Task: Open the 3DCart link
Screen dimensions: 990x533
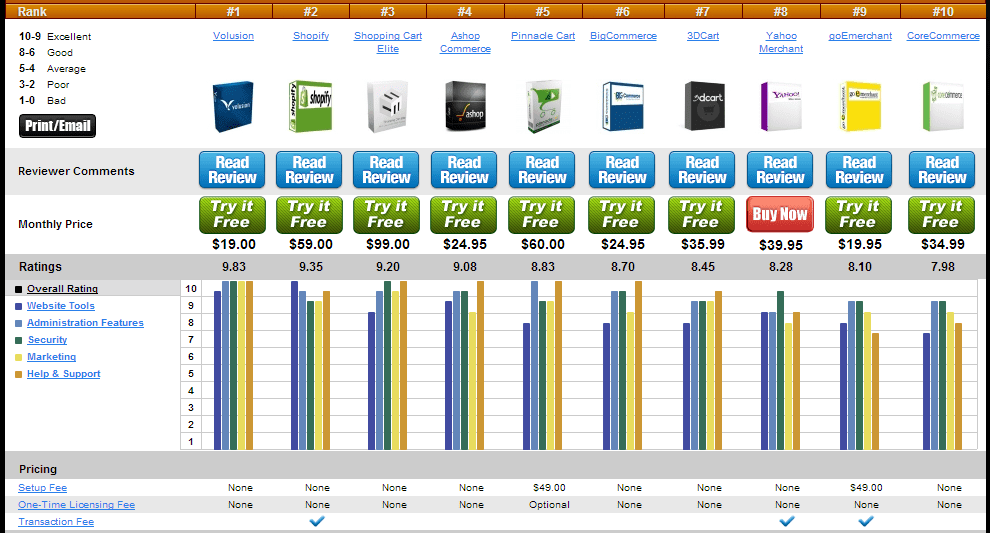Action: [x=703, y=36]
